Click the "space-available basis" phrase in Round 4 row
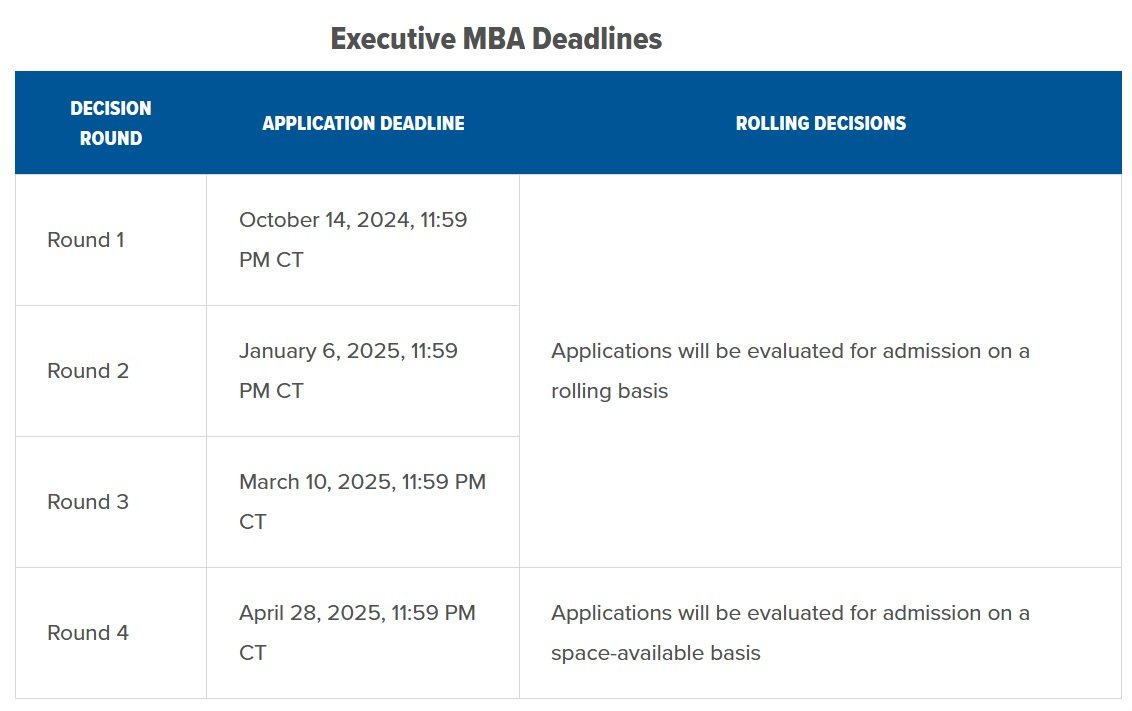The width and height of the screenshot is (1132, 711). click(x=656, y=653)
